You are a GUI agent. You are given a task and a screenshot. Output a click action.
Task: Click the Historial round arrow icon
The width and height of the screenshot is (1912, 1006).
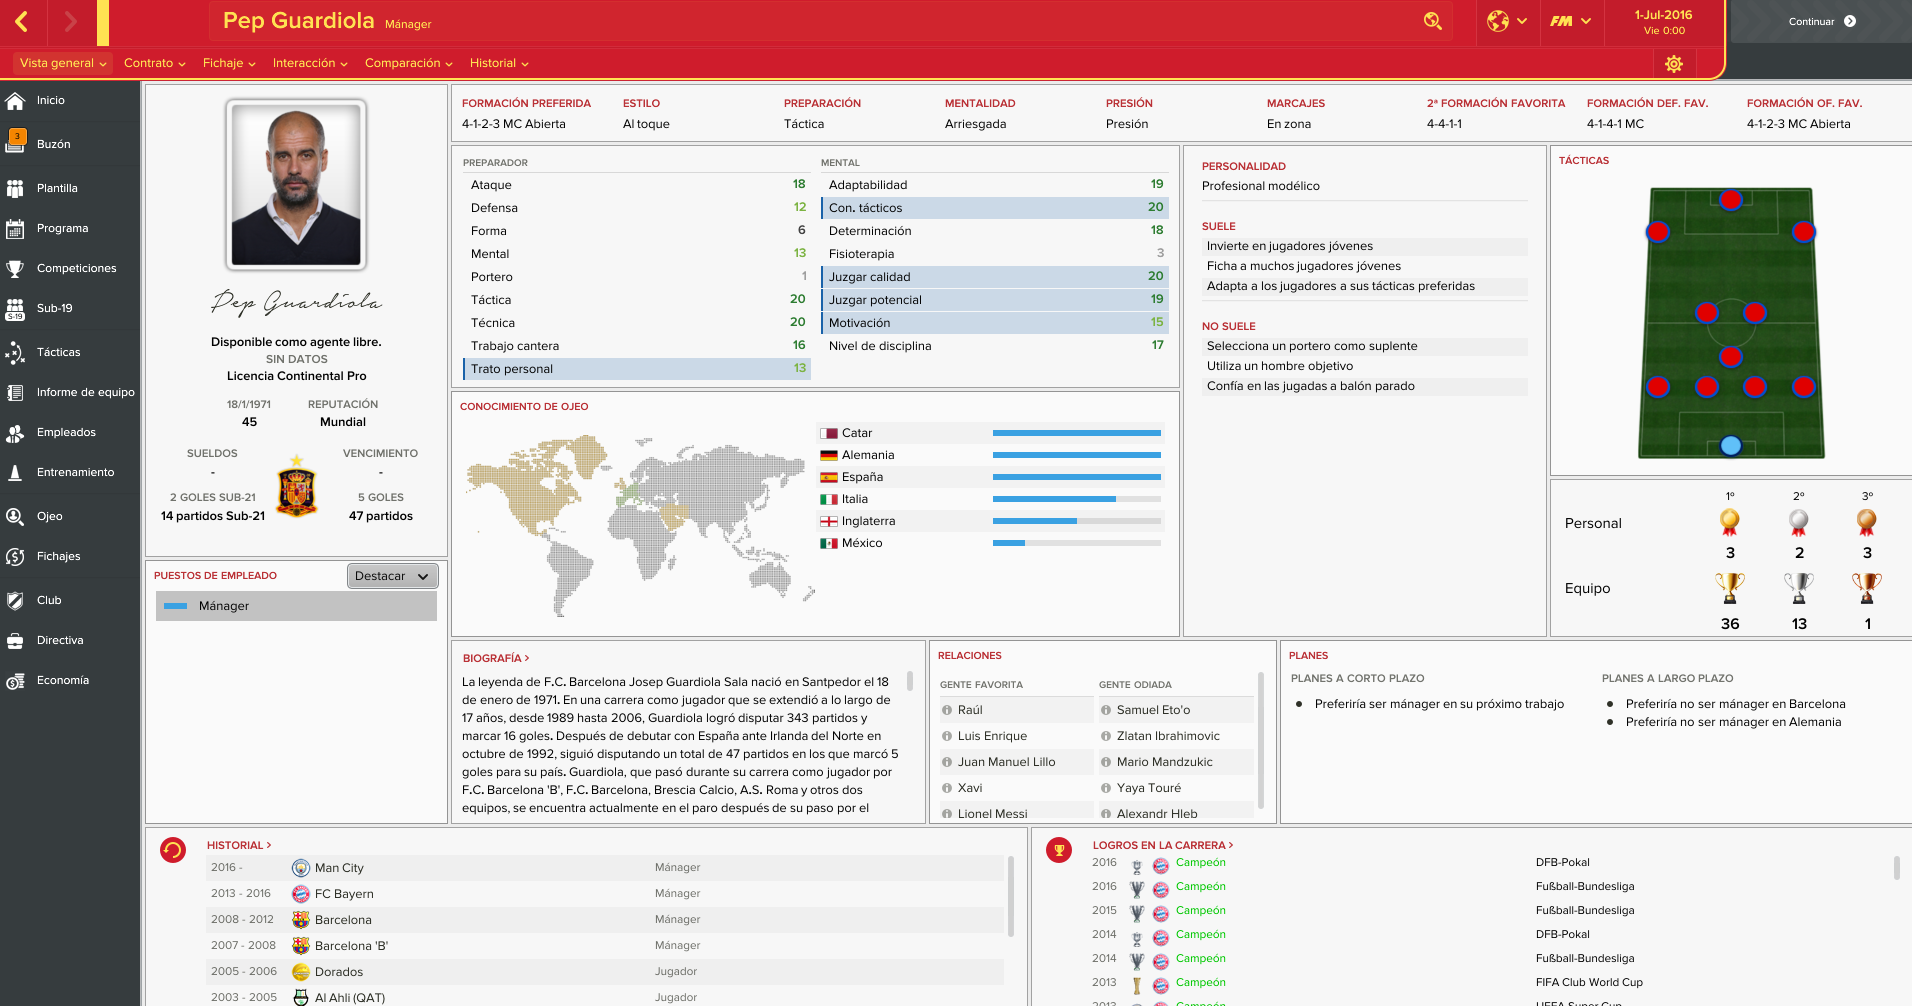click(x=173, y=850)
